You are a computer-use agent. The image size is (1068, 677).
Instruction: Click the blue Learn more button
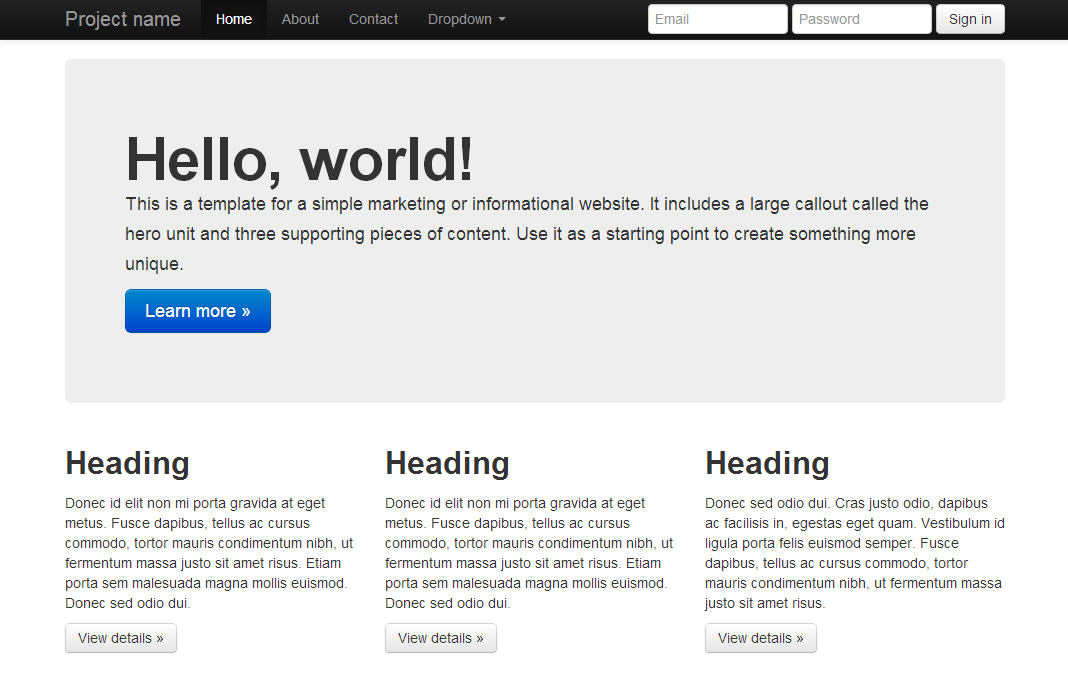pos(197,311)
